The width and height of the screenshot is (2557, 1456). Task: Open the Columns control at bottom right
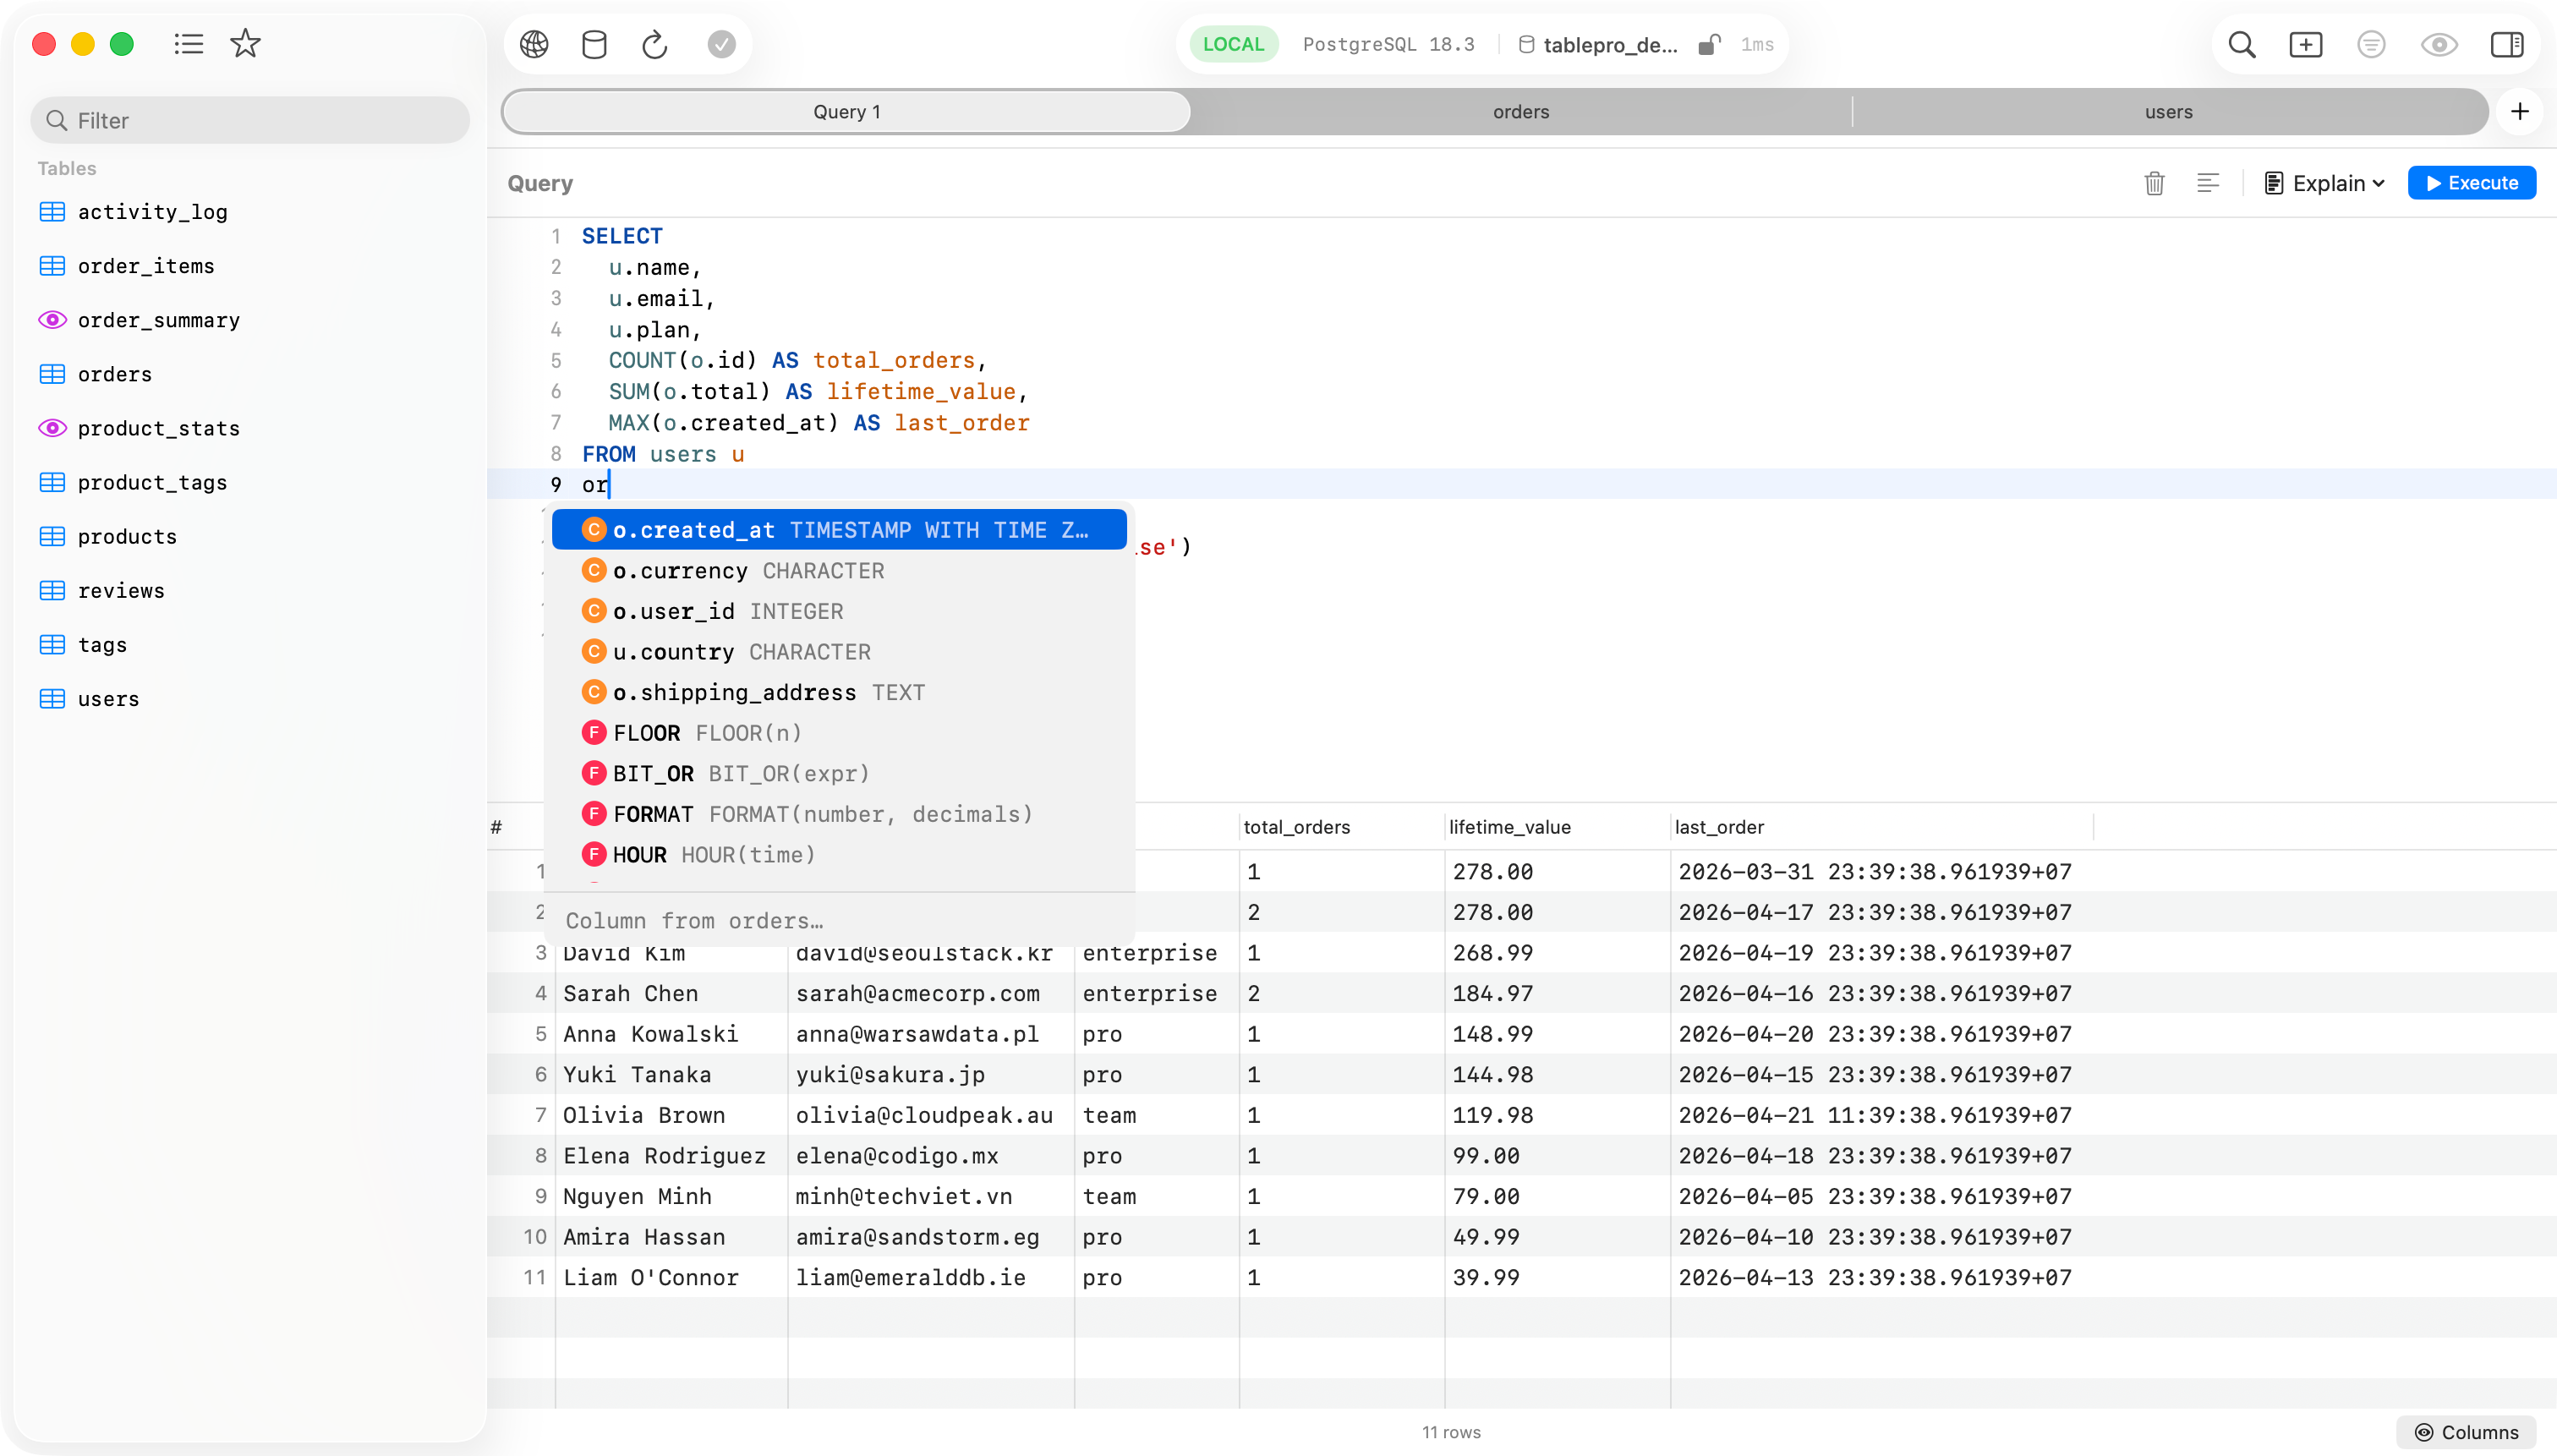pos(2464,1432)
